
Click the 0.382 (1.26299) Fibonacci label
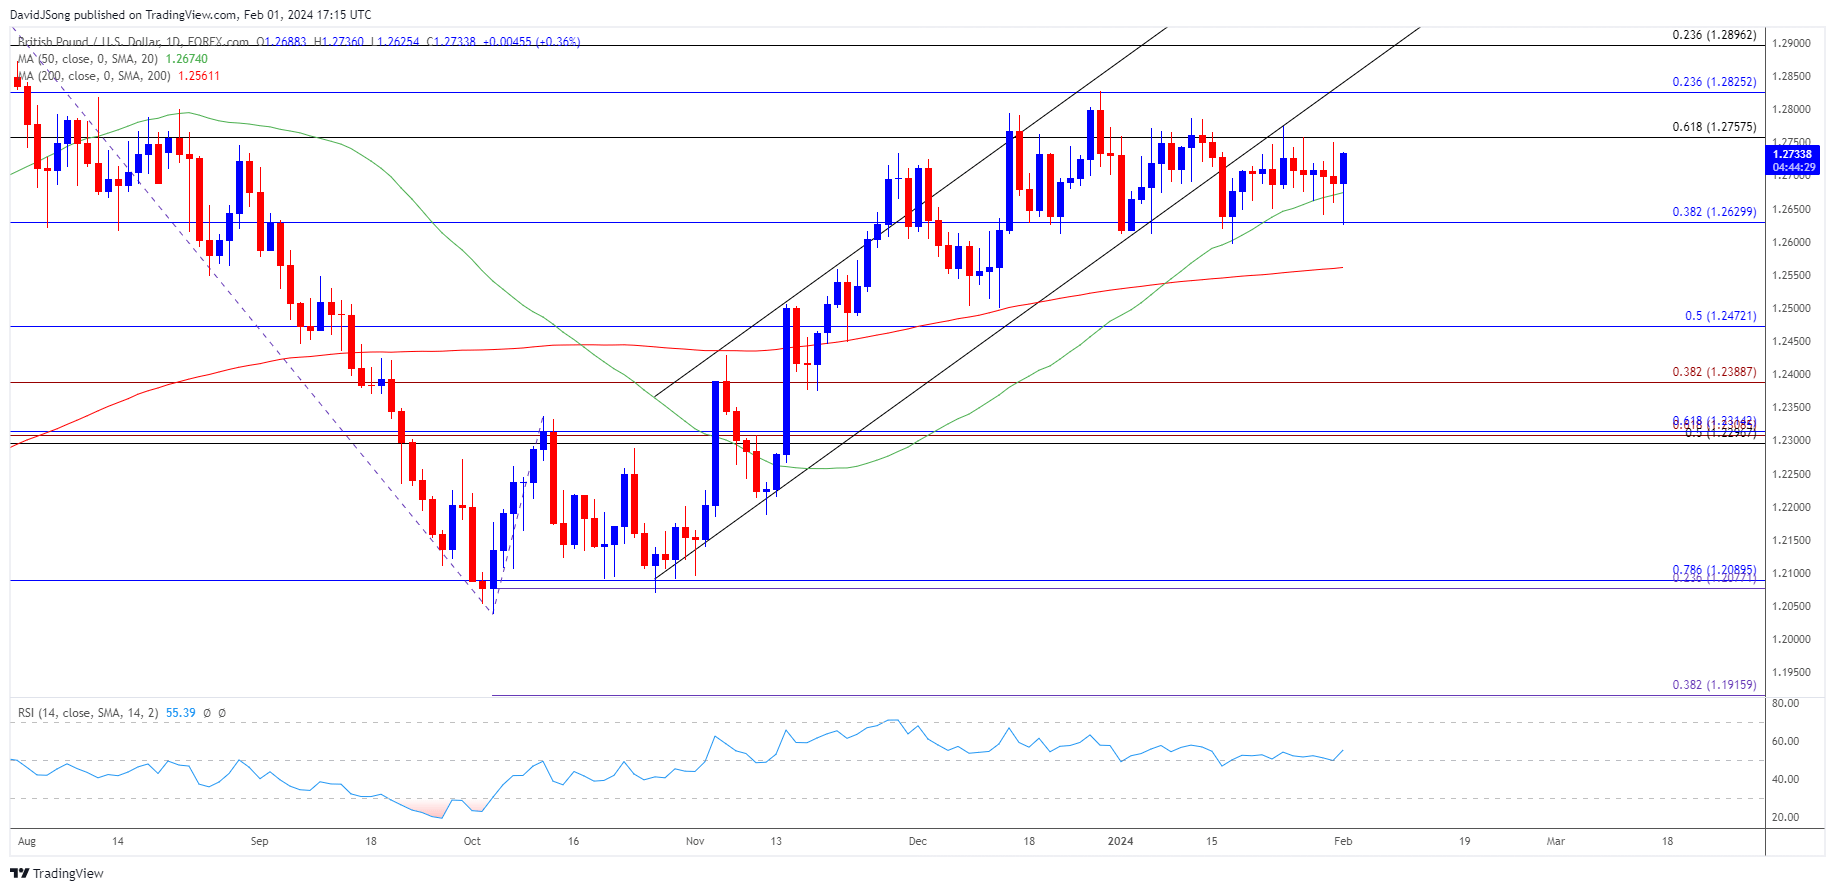[1714, 212]
